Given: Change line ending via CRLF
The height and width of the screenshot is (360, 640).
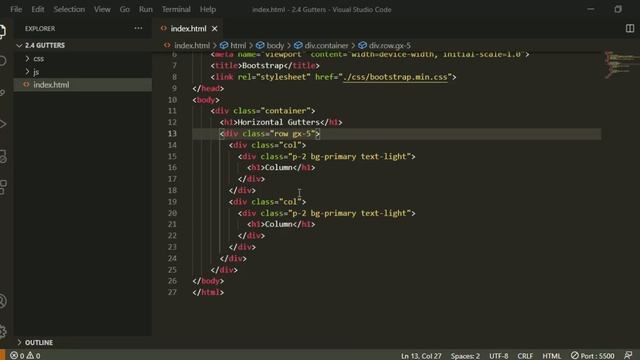Looking at the screenshot, I should click(525, 356).
